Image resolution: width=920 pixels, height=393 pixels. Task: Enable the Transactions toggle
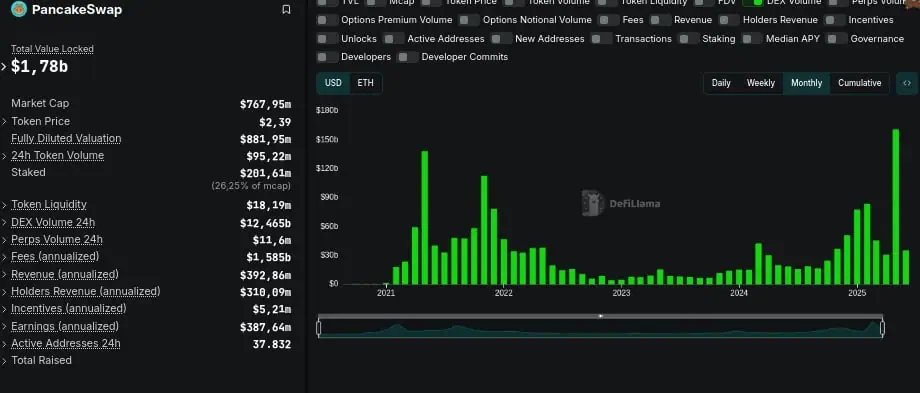[x=602, y=39]
